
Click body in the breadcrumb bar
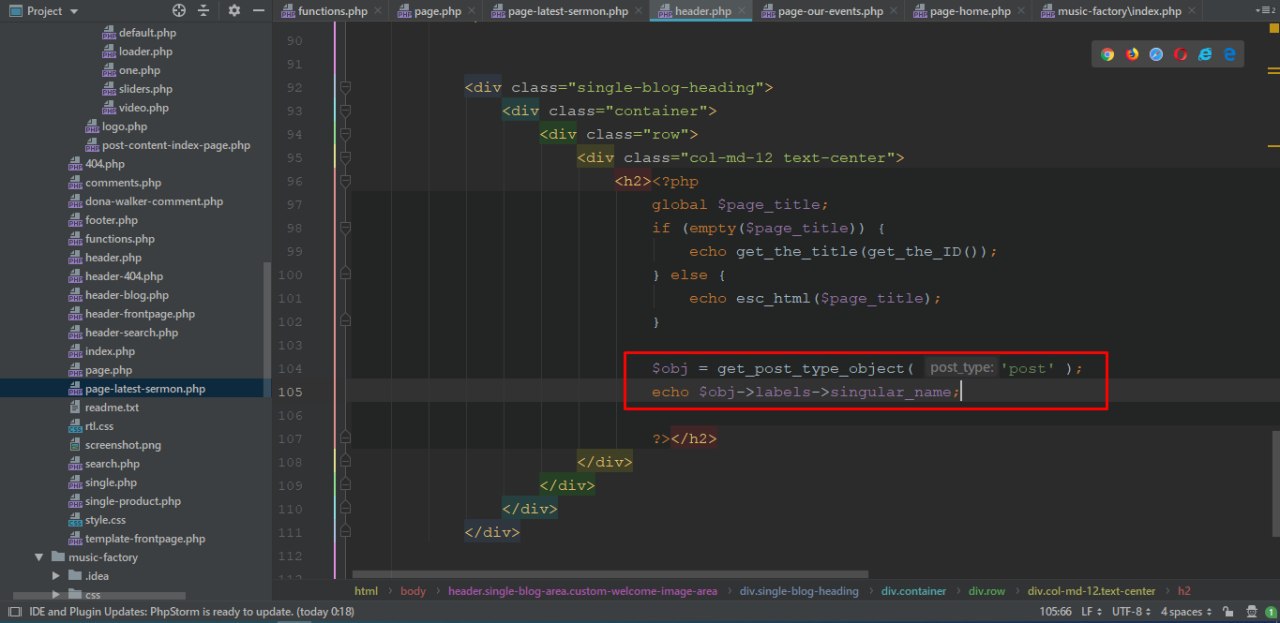point(413,591)
